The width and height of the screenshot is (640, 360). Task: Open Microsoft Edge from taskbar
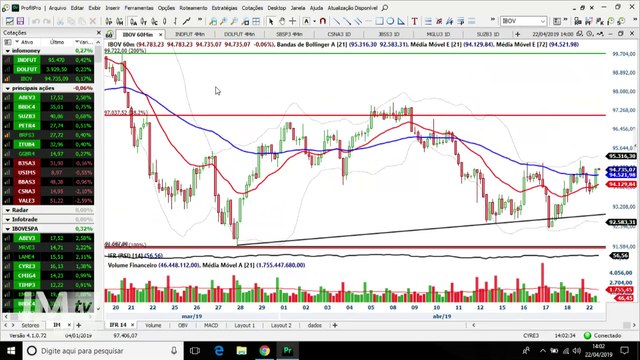click(219, 351)
